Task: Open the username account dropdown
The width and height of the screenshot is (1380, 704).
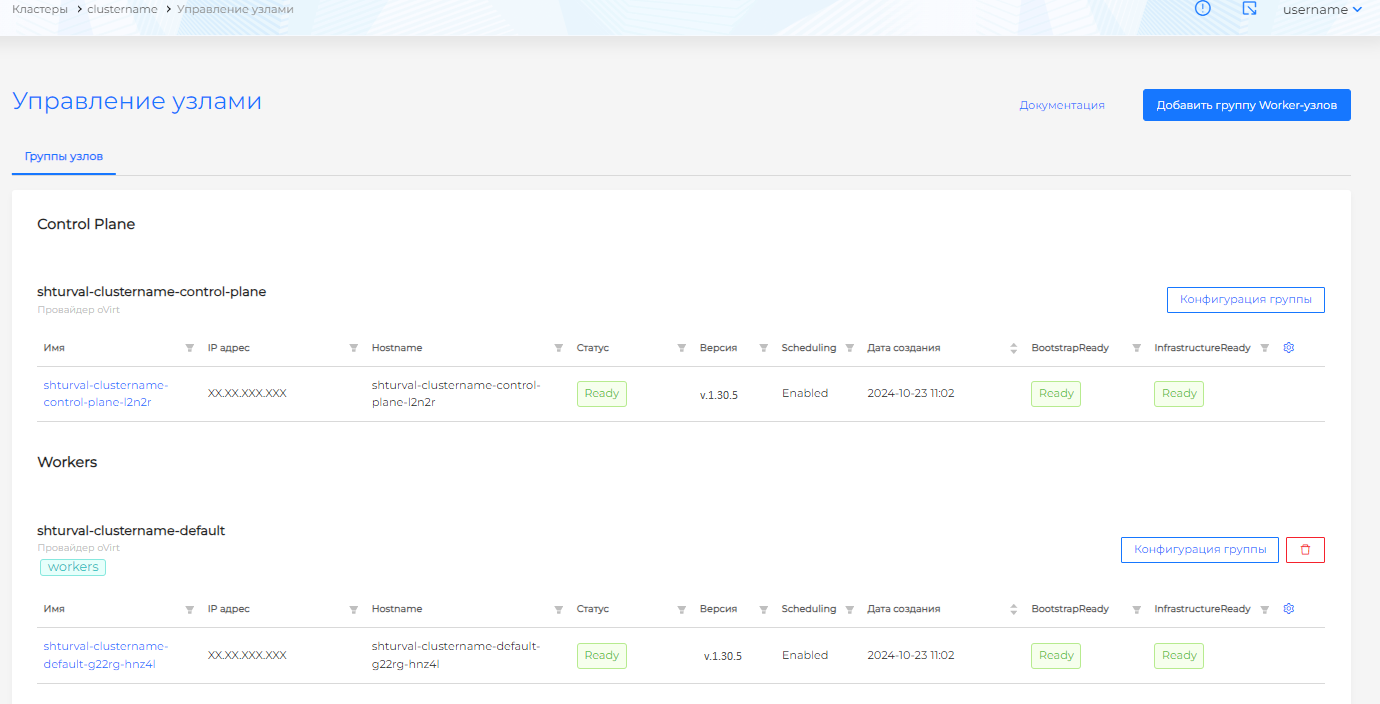Action: point(1322,9)
